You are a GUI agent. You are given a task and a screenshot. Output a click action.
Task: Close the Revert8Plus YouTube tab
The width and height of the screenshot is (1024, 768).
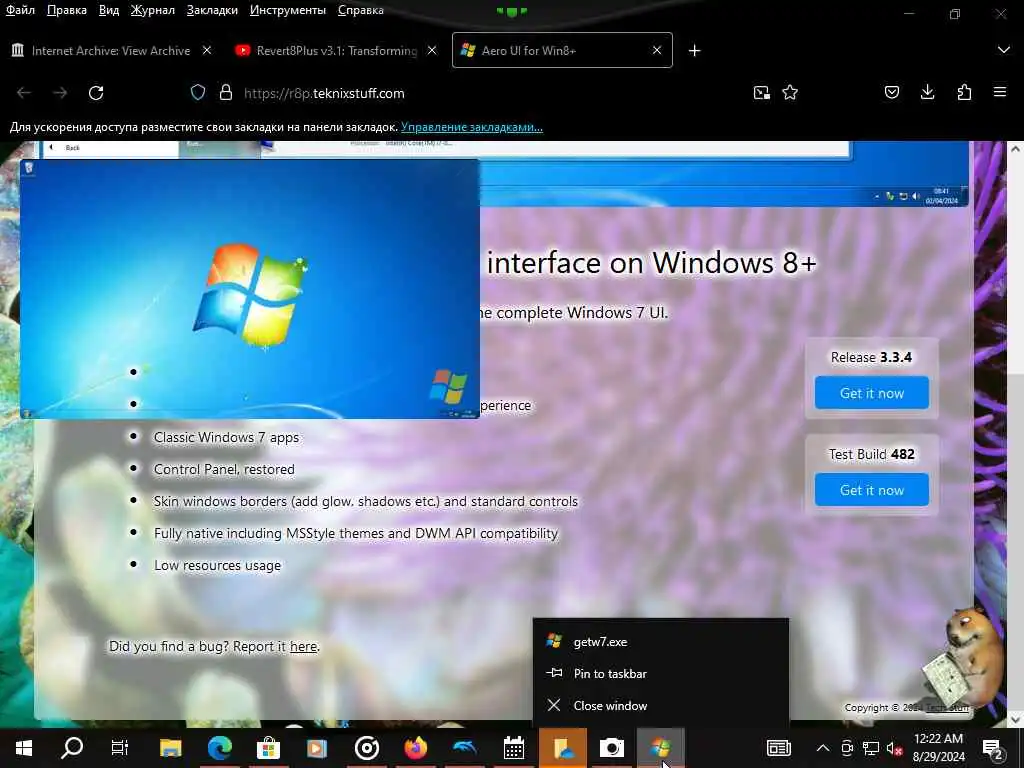tap(432, 50)
